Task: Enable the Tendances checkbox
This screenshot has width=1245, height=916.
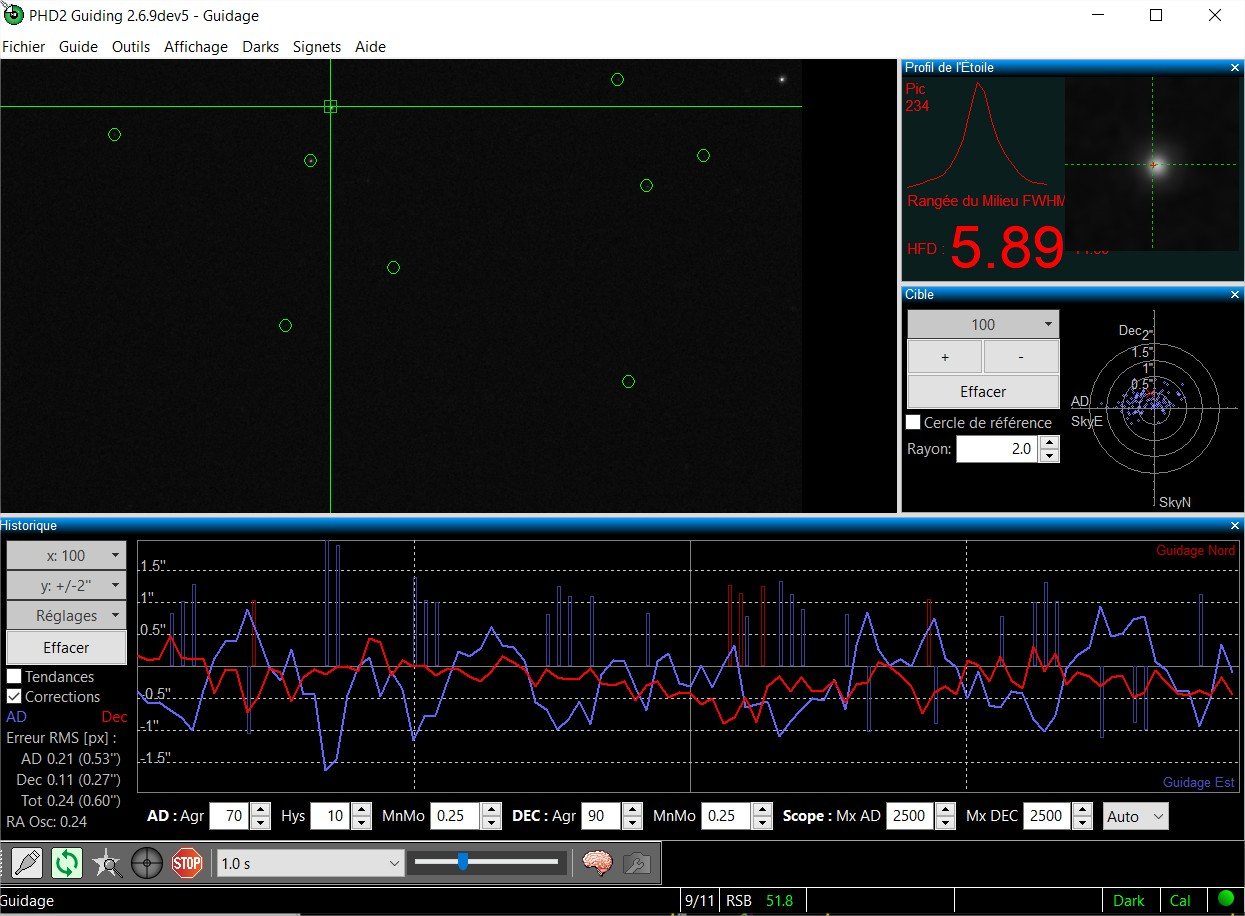Action: (14, 677)
